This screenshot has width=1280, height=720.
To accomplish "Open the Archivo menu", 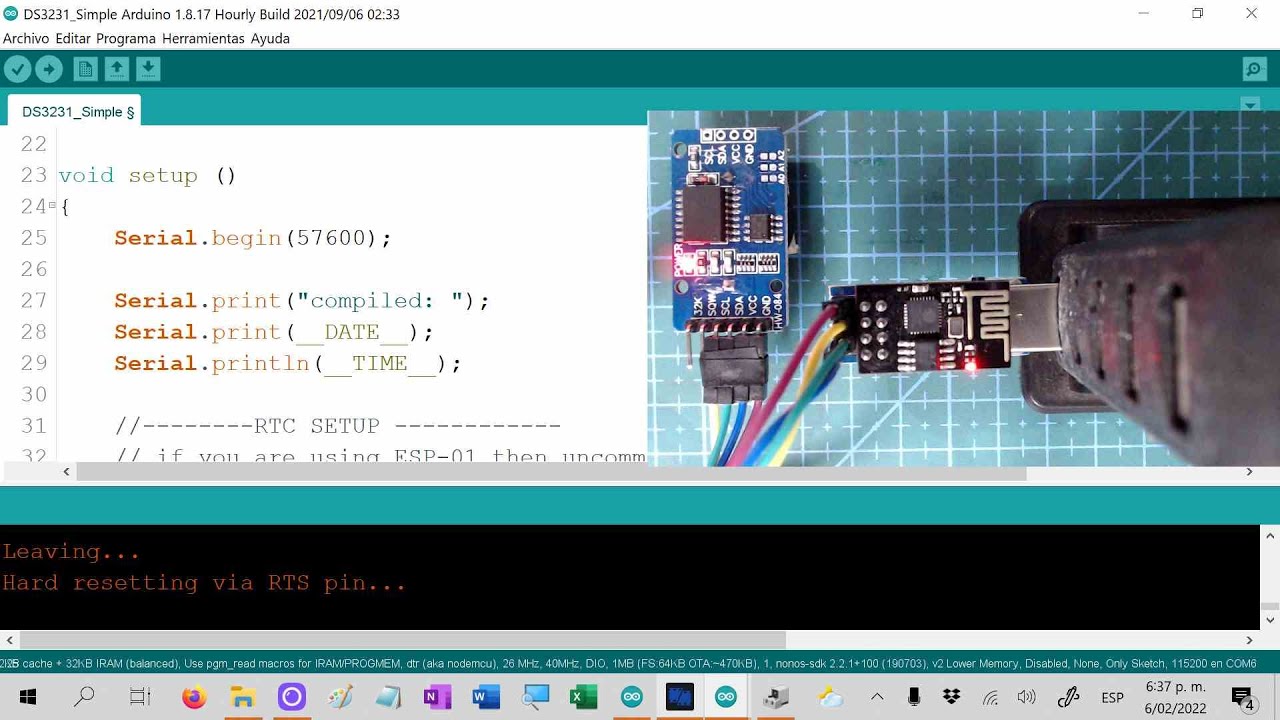I will point(27,38).
